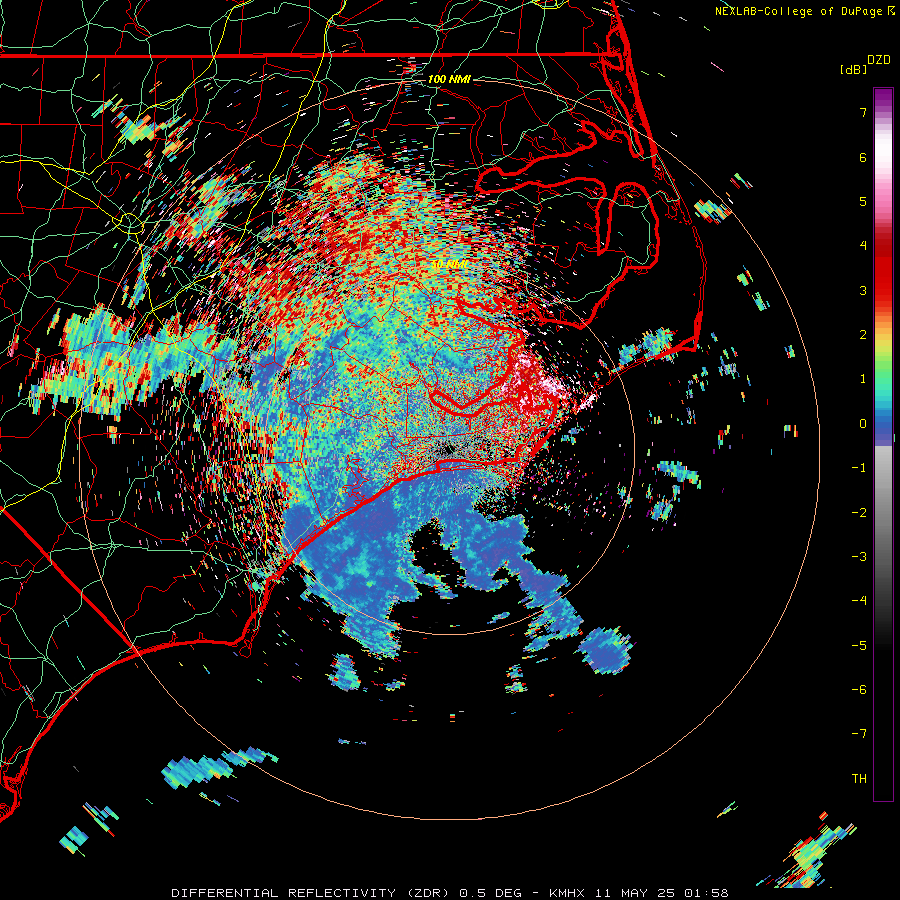900x900 pixels.
Task: Click the 2 value on color scale
Action: pos(863,335)
